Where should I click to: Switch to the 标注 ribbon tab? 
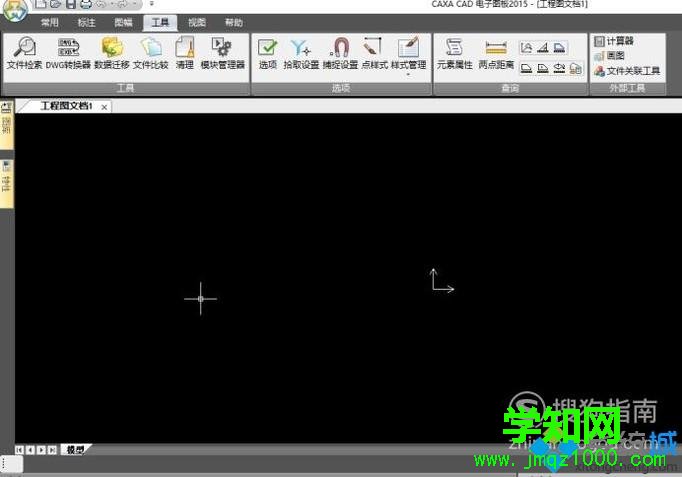click(86, 23)
